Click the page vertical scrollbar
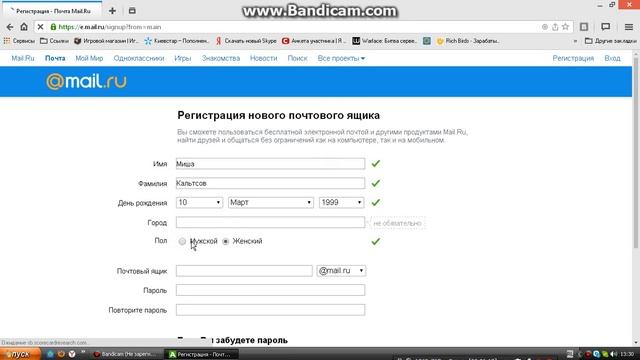The width and height of the screenshot is (640, 360). click(636, 152)
